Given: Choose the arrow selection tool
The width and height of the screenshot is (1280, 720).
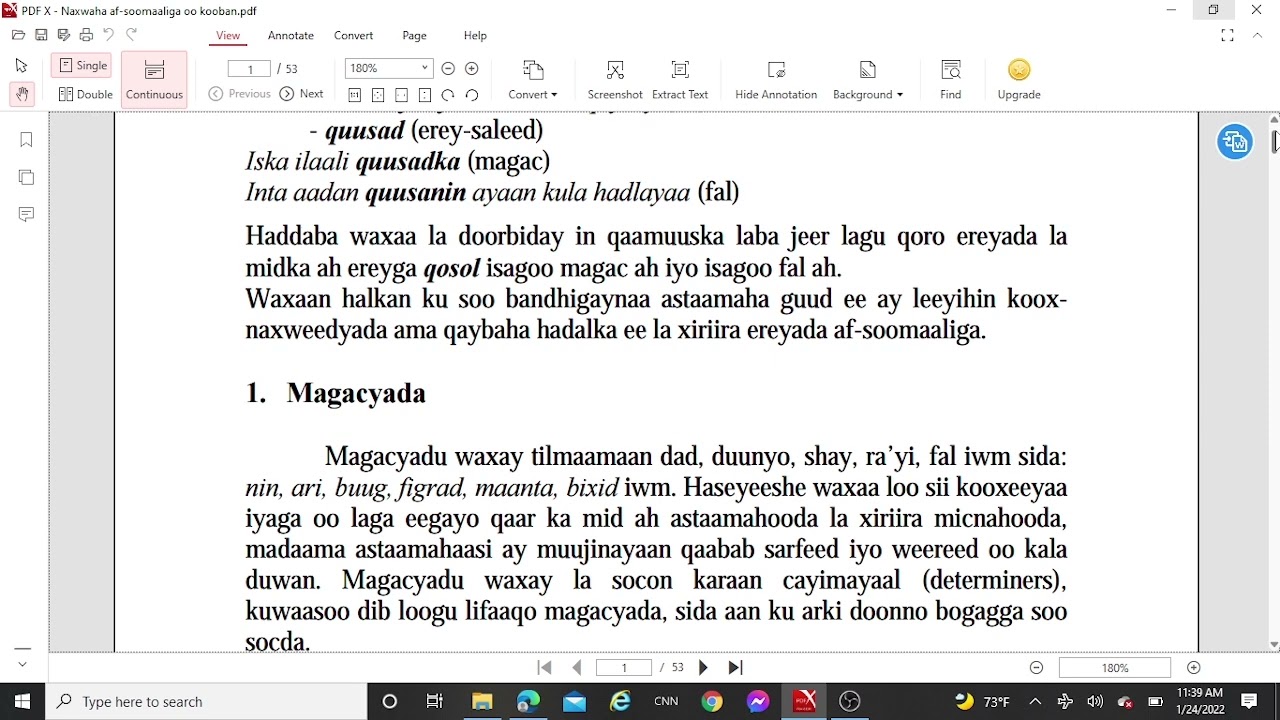Looking at the screenshot, I should (22, 66).
